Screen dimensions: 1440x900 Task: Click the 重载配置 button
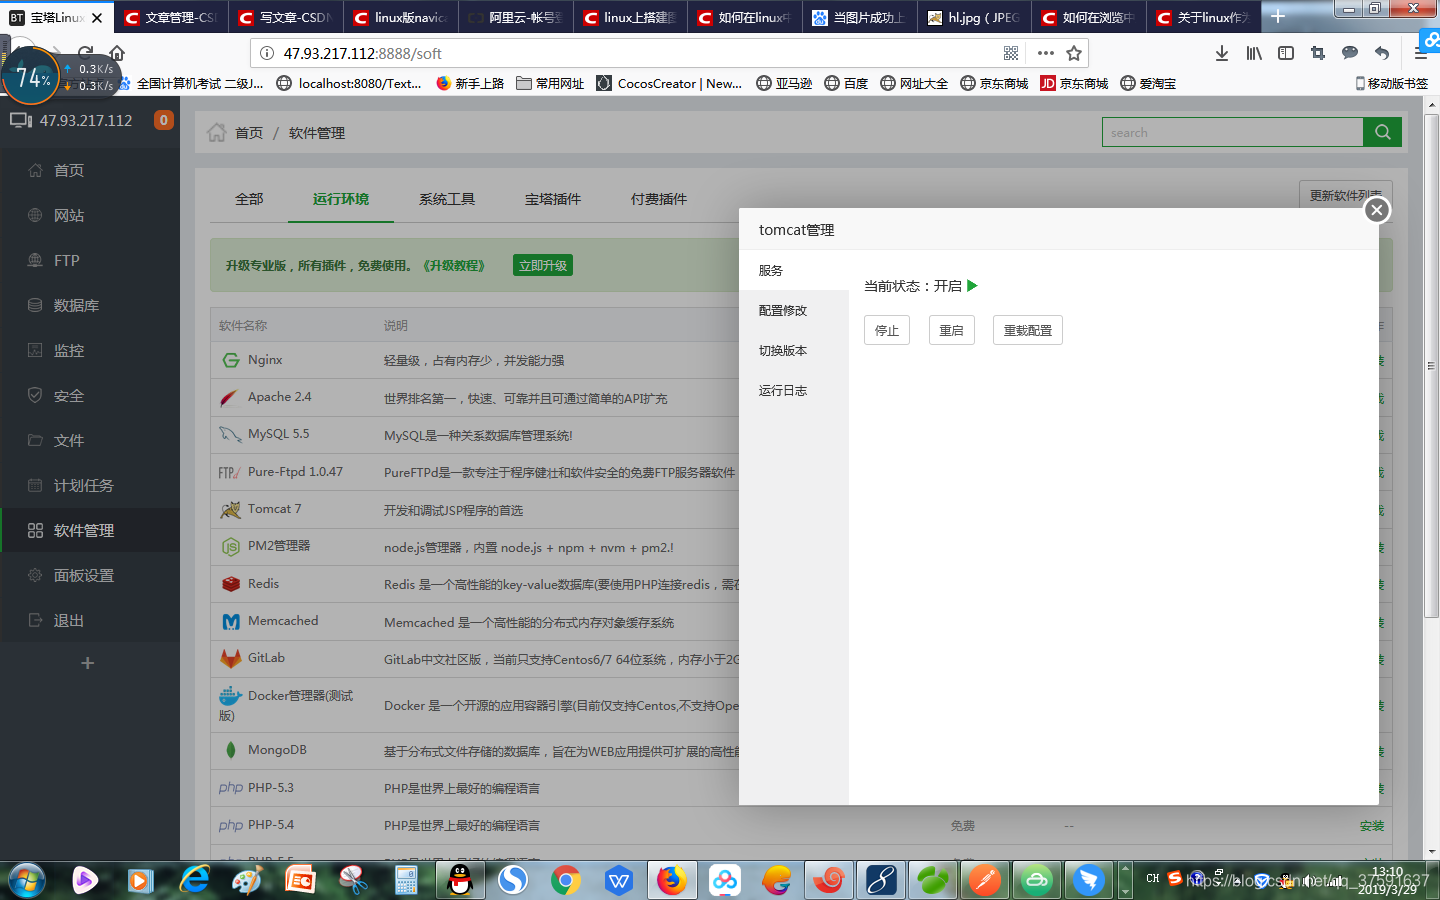[x=1027, y=330]
